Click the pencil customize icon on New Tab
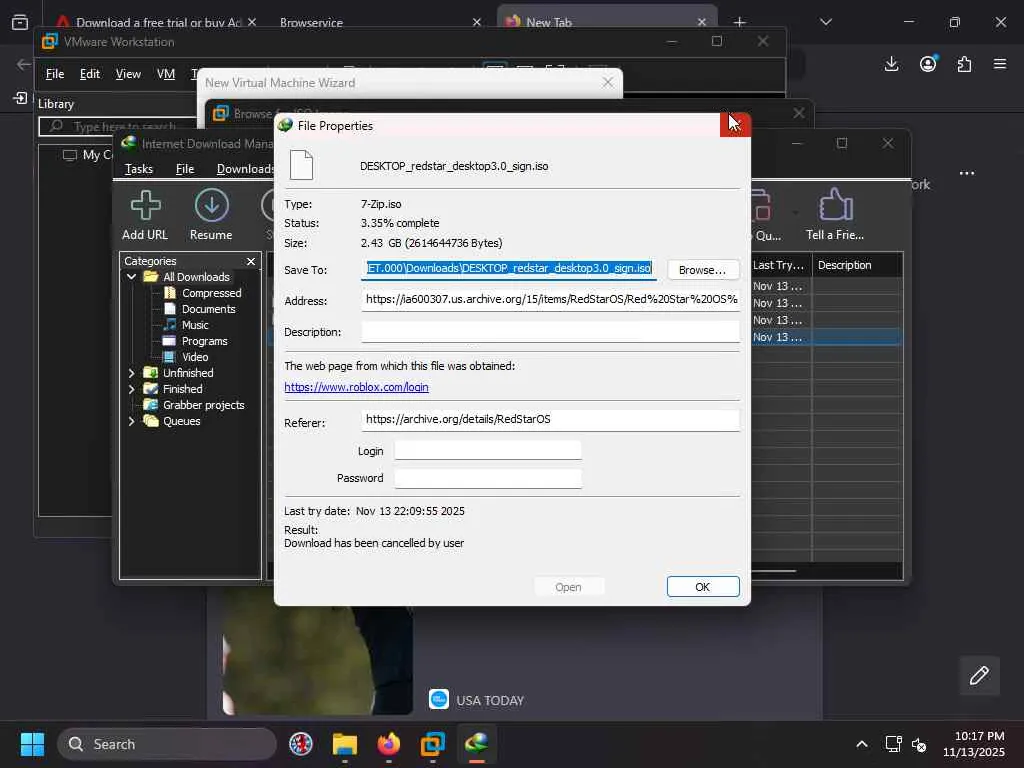This screenshot has height=768, width=1024. (979, 675)
